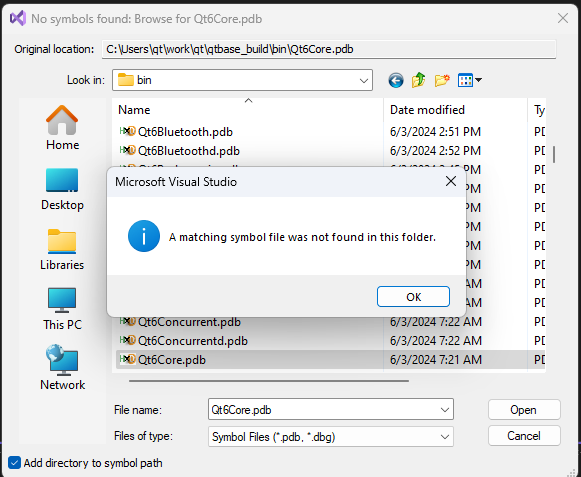This screenshot has height=477, width=581.
Task: Select Desktop in the places sidebar
Action: pos(62,189)
